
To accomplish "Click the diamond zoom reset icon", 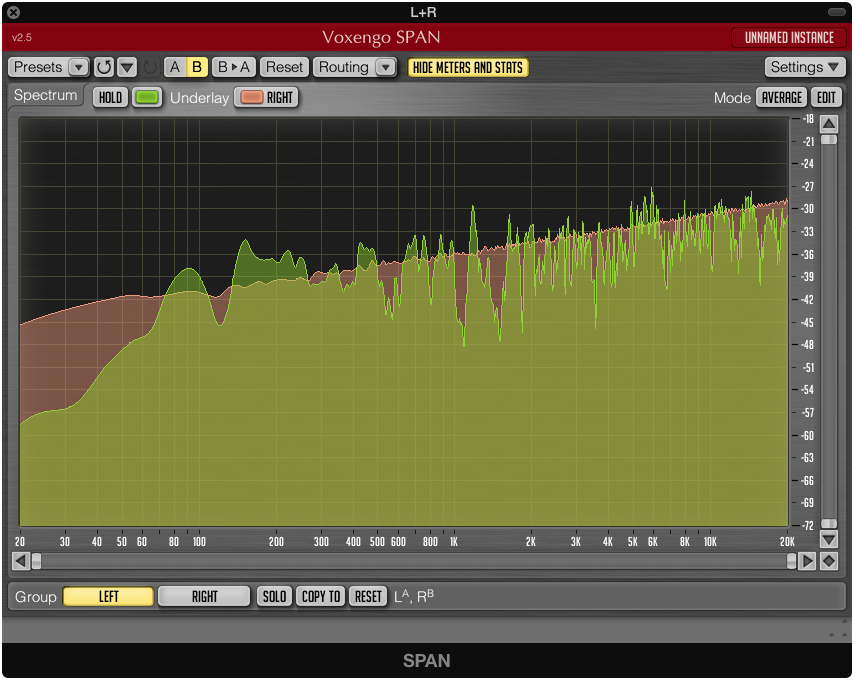I will 829,561.
